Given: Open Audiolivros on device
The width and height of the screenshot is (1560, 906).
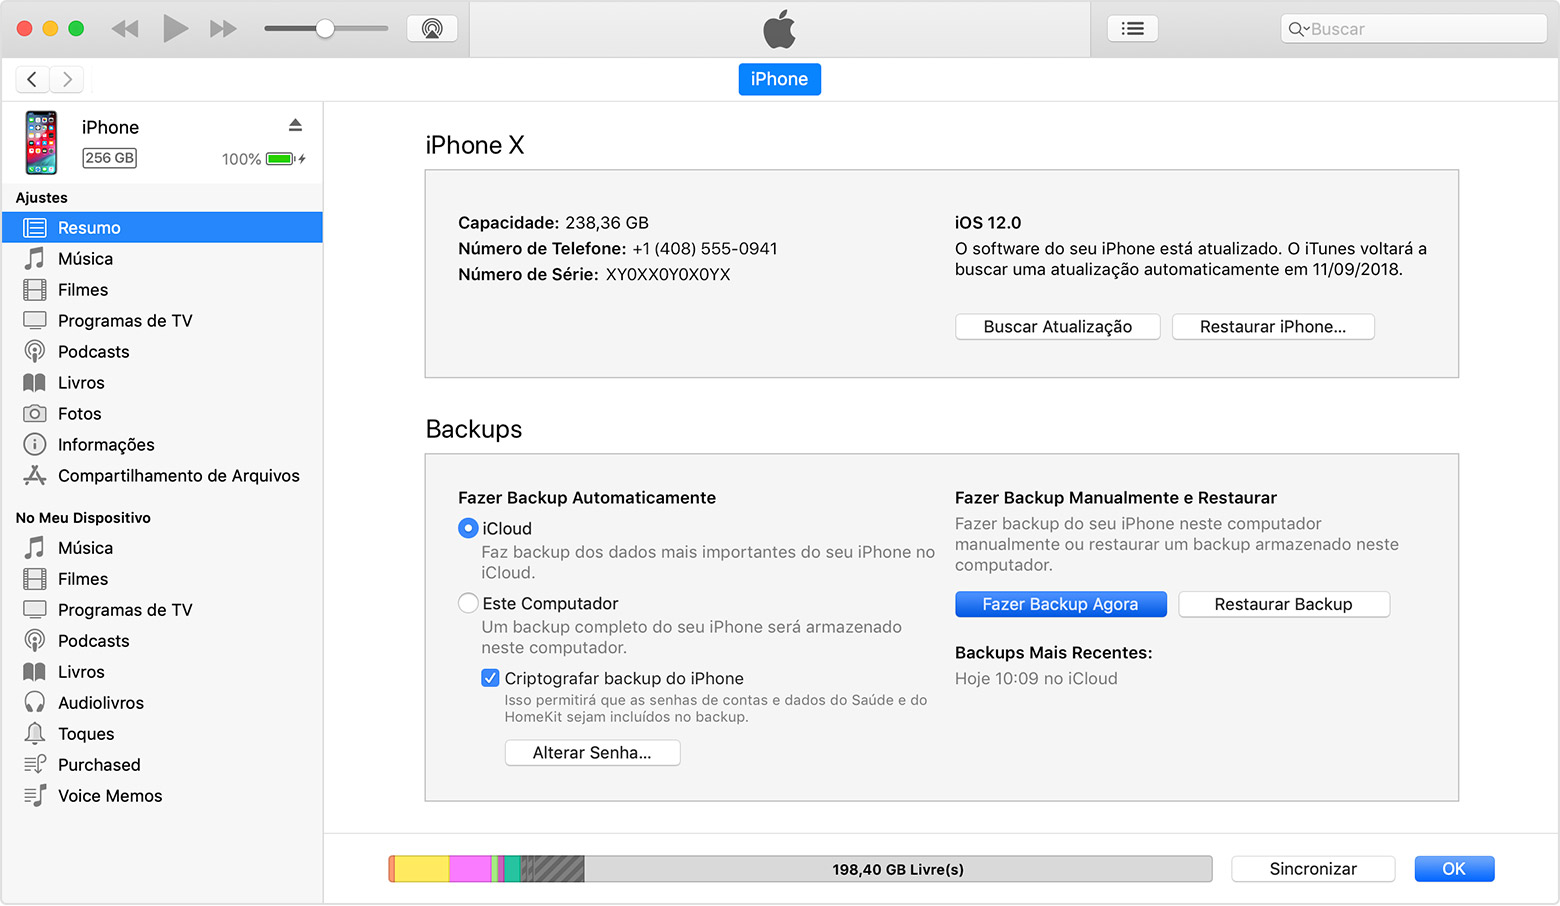Looking at the screenshot, I should coord(162,703).
